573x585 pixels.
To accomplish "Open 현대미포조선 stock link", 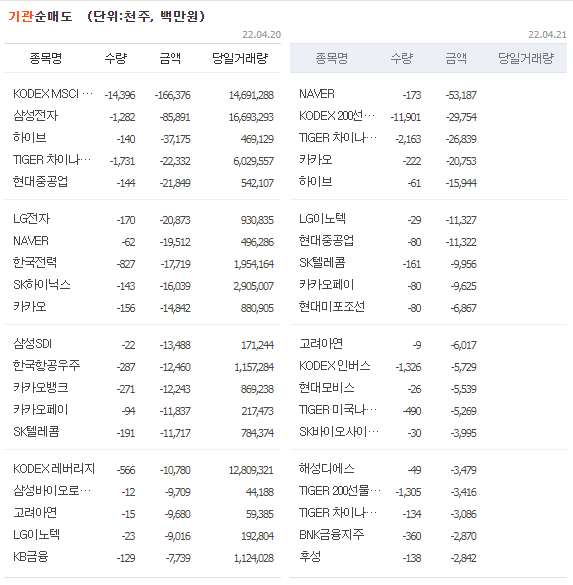I will (x=332, y=307).
